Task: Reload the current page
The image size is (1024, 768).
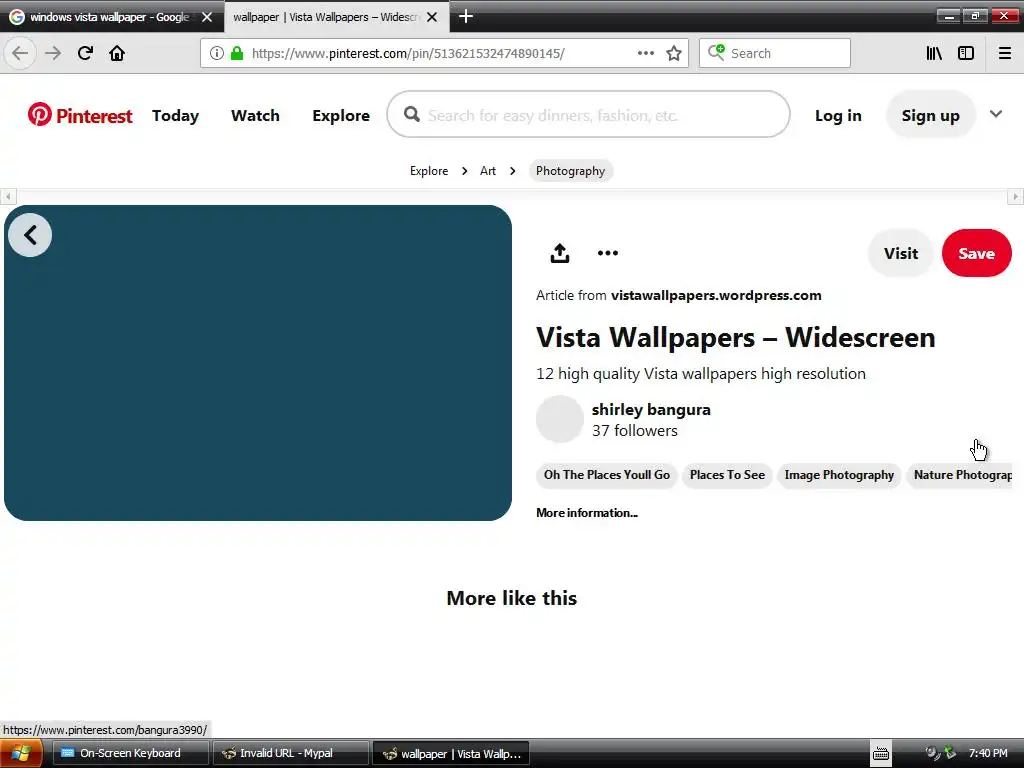Action: [85, 53]
